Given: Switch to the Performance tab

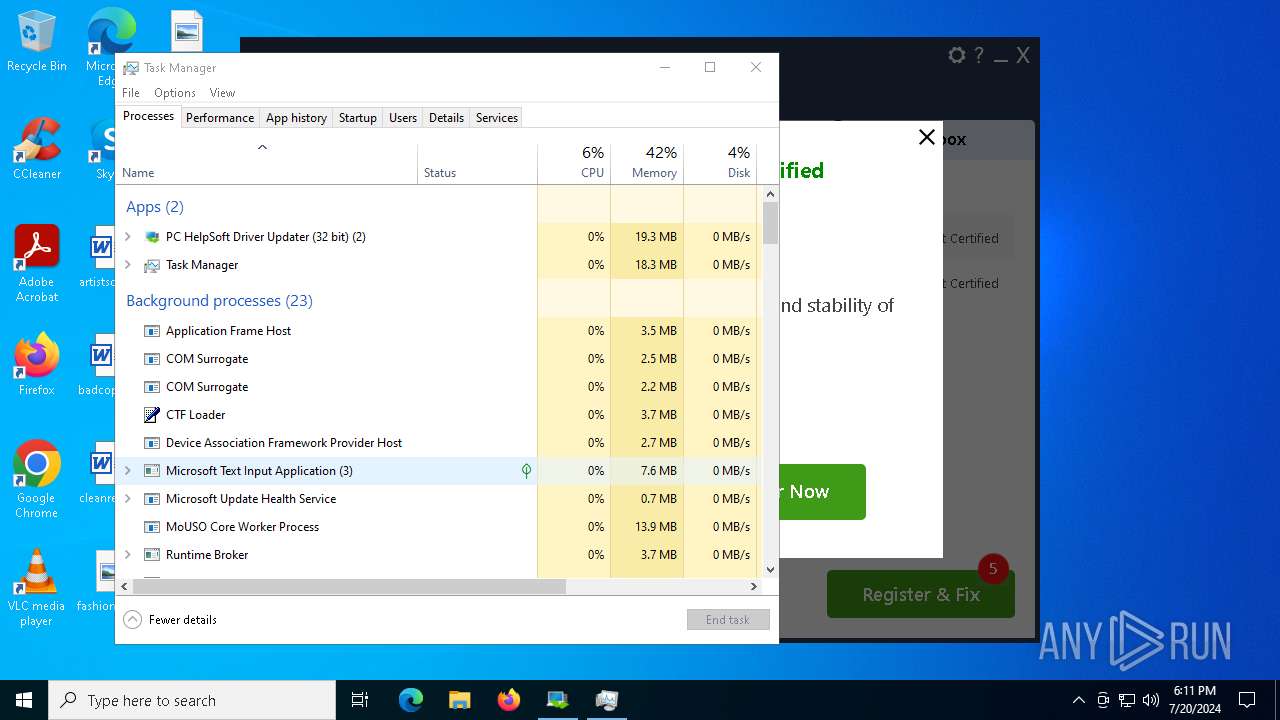Looking at the screenshot, I should tap(220, 118).
